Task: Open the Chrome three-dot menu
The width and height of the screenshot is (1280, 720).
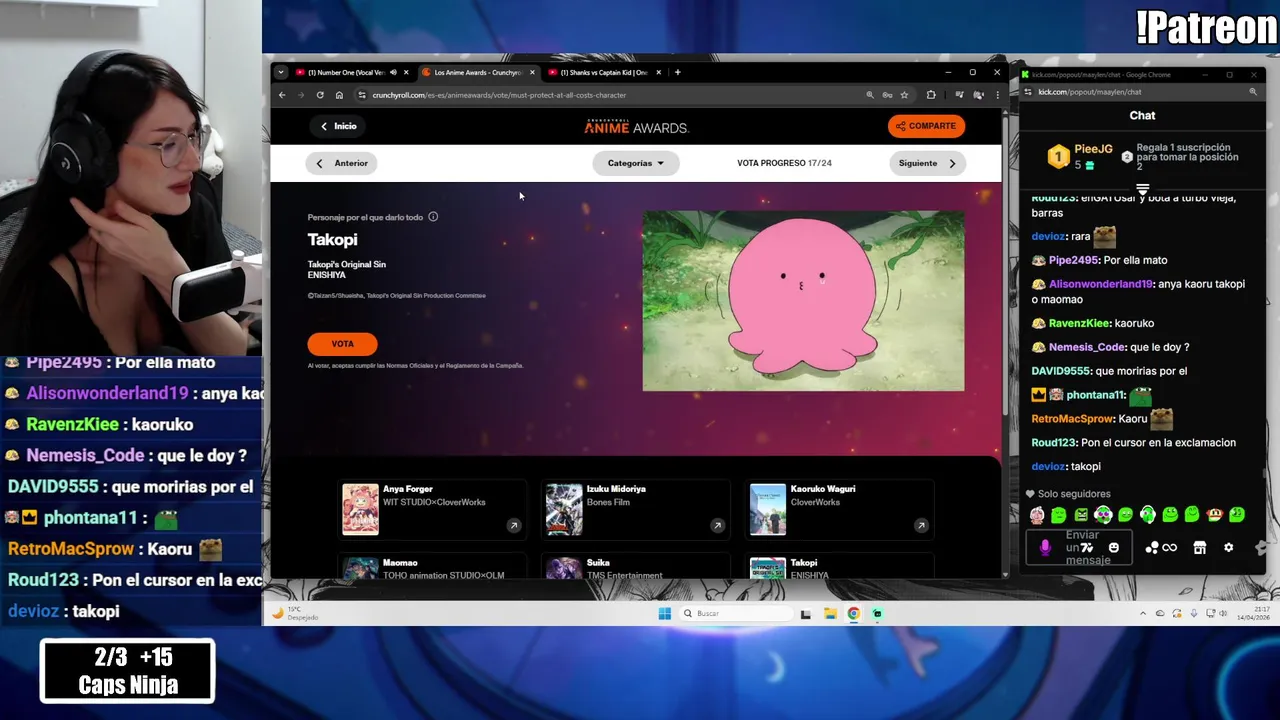Action: coord(997,95)
